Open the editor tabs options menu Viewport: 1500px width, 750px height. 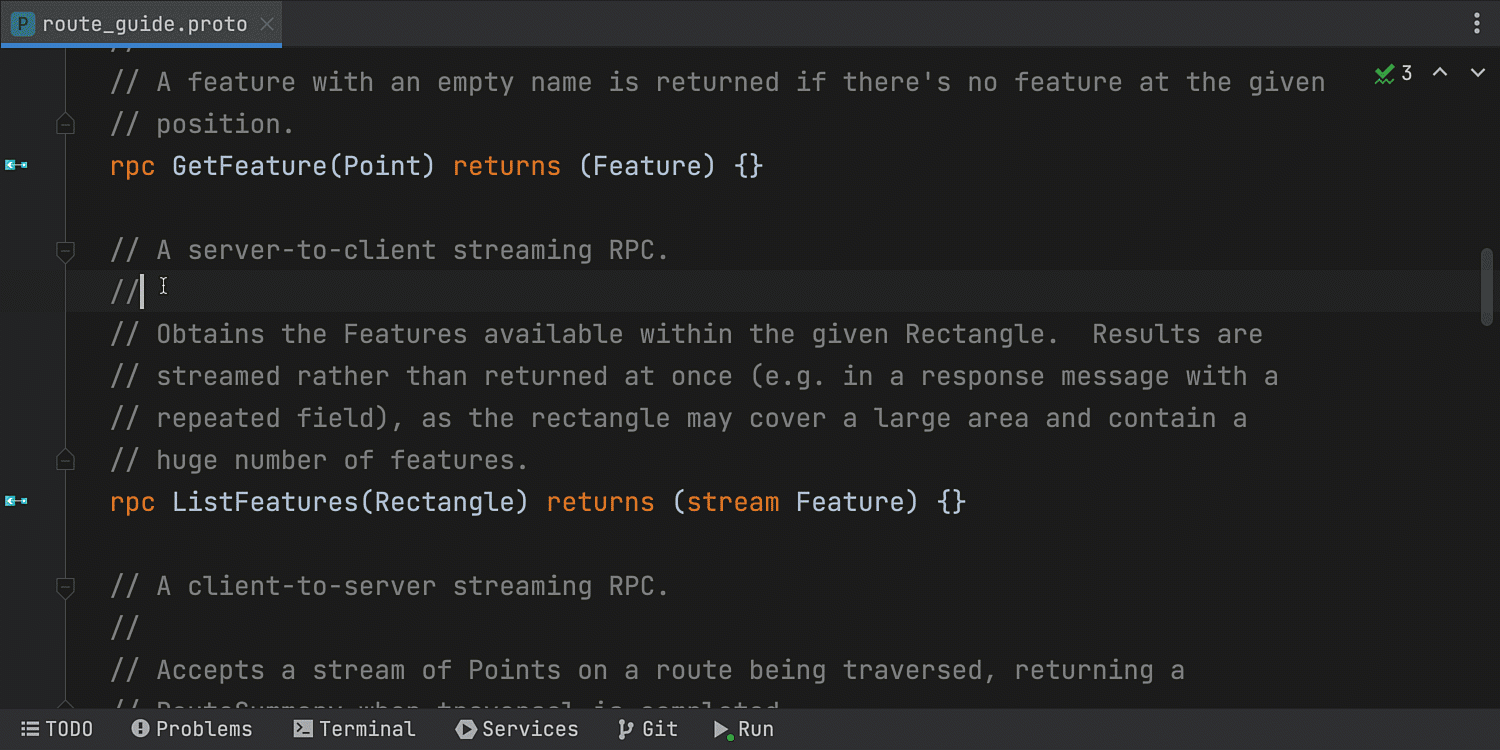pos(1477,23)
